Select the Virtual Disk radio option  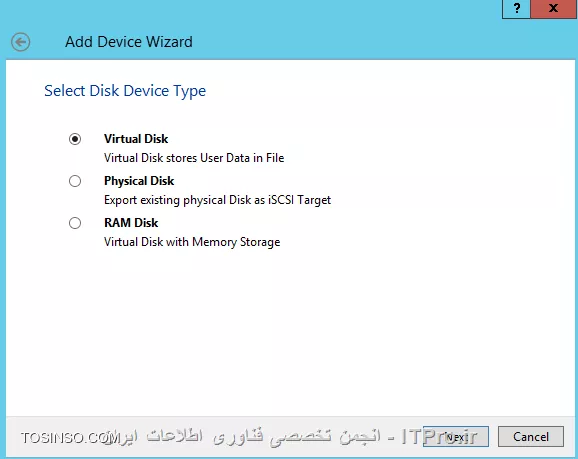coord(75,139)
